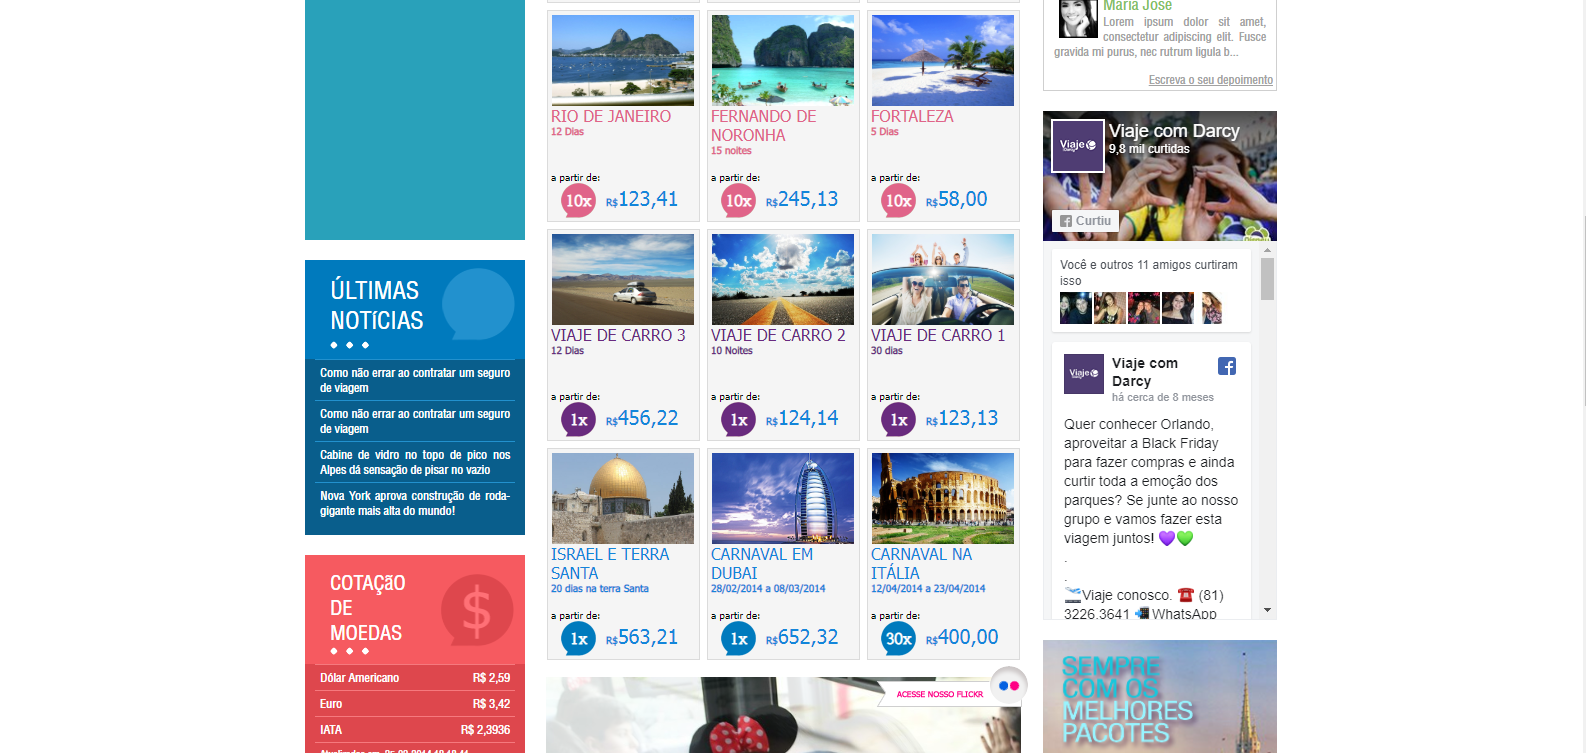Open the Fortaleza package title
Image resolution: width=1586 pixels, height=753 pixels.
(x=912, y=116)
